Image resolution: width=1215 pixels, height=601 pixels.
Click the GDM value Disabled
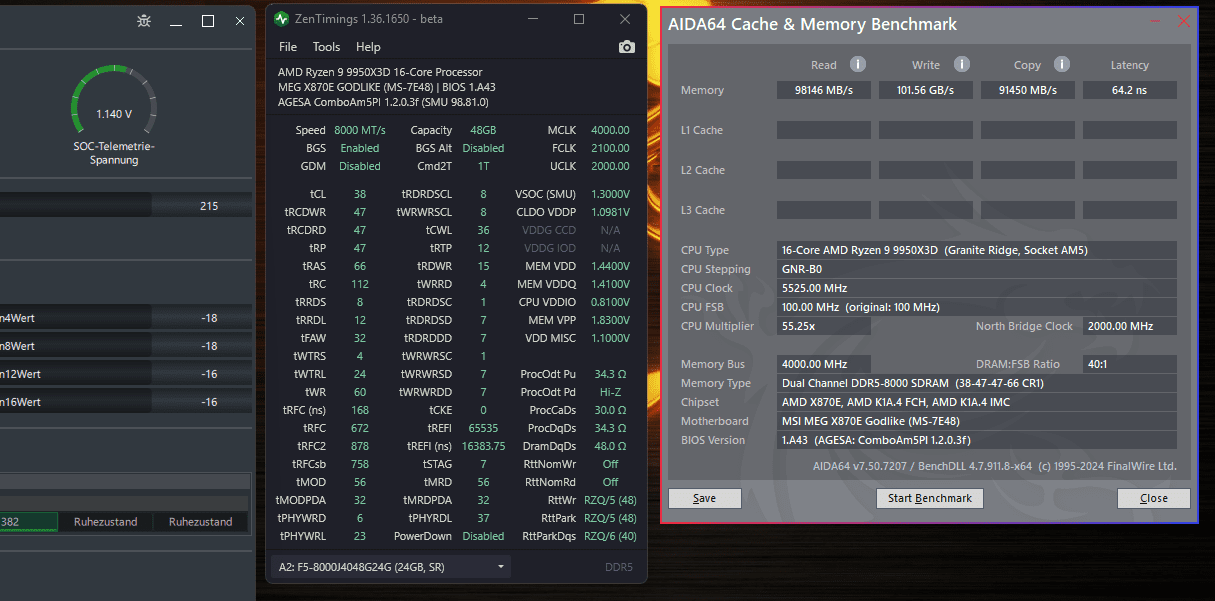pyautogui.click(x=360, y=166)
